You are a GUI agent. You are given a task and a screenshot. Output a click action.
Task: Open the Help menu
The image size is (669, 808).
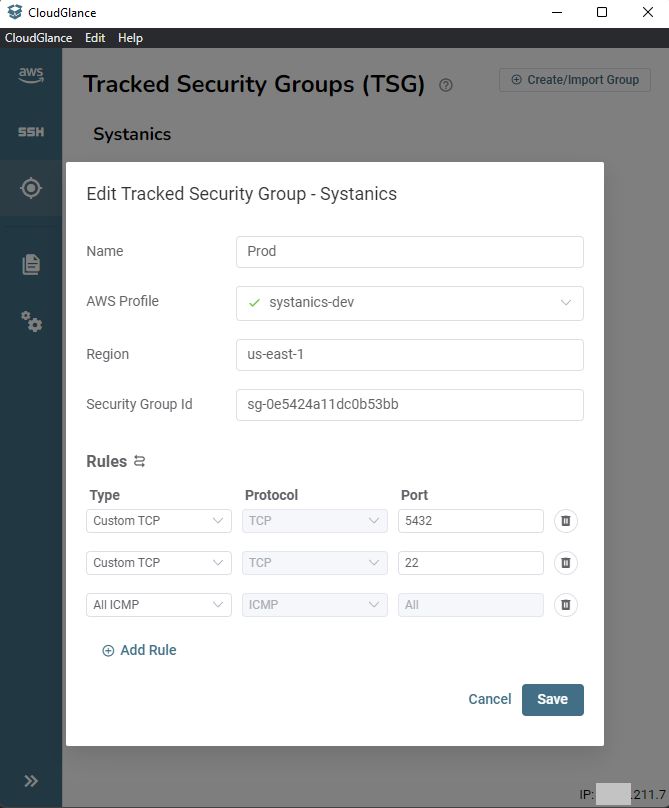tap(130, 38)
